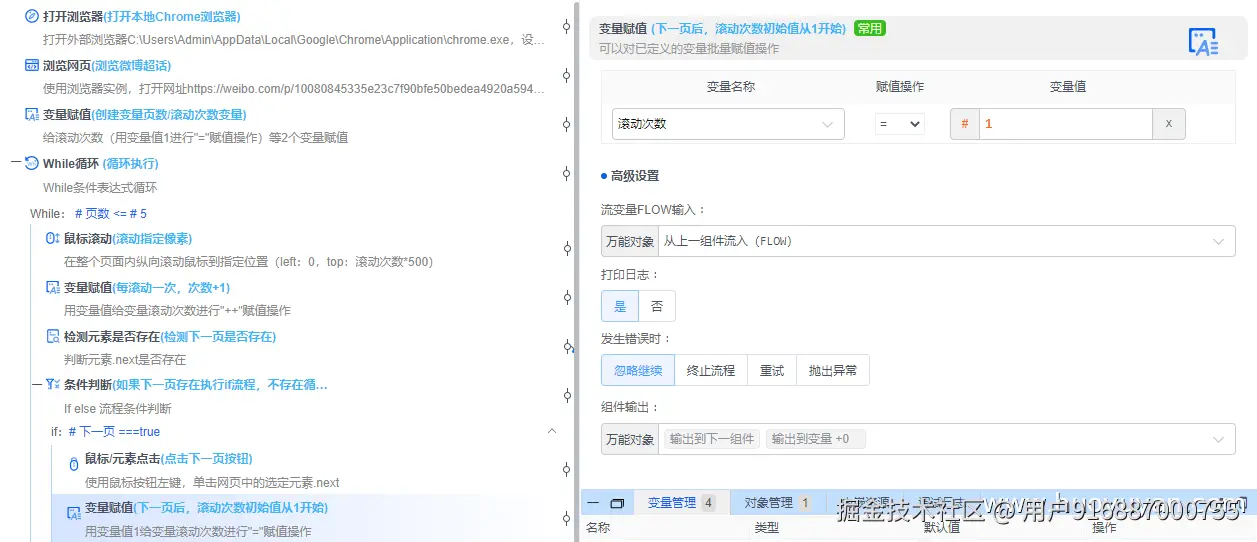Click the 条件判断 branch icon

(53, 385)
